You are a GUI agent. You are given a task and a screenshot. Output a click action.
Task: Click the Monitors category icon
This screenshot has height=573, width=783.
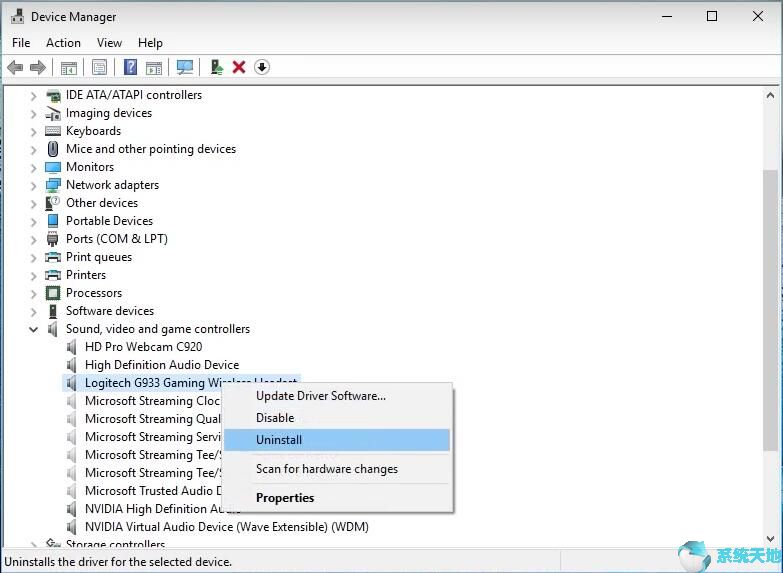point(53,167)
